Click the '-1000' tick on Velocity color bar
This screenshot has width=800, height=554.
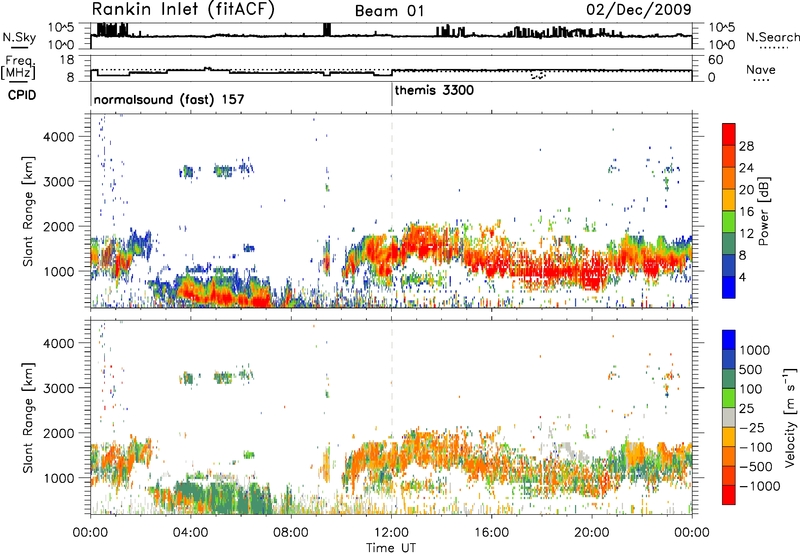tap(760, 486)
